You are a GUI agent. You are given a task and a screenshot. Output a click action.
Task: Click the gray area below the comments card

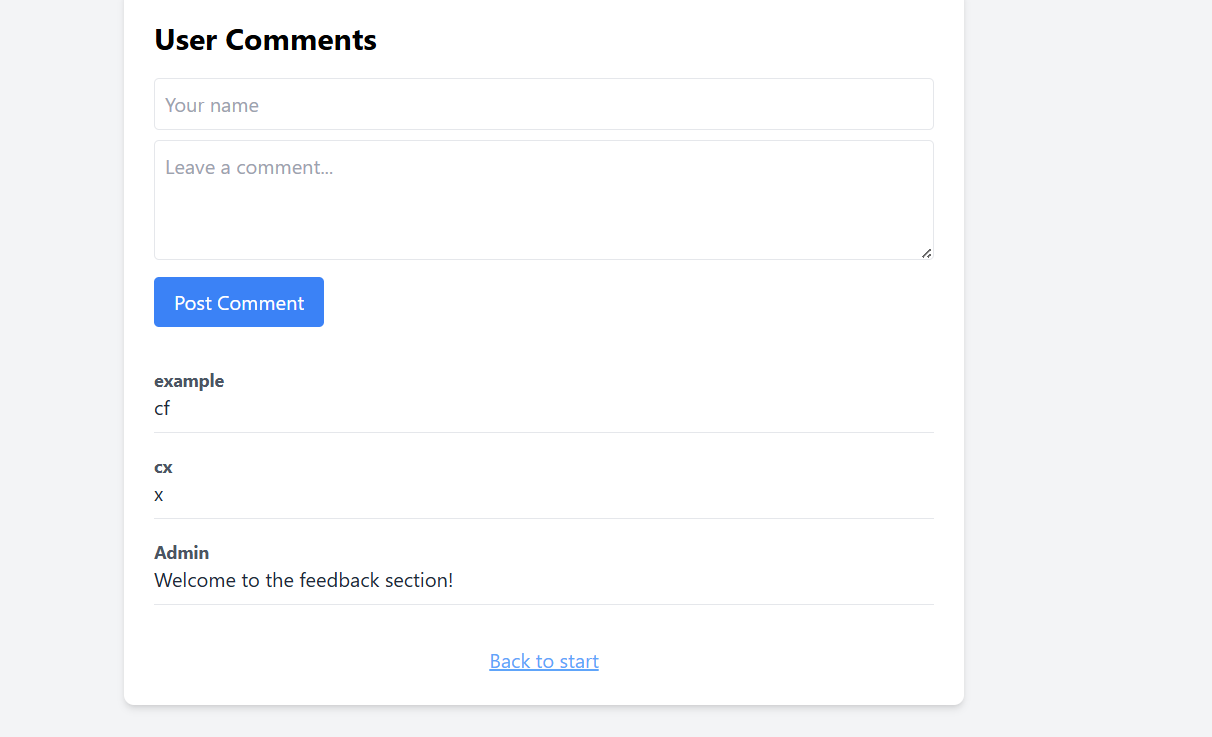coord(543,723)
